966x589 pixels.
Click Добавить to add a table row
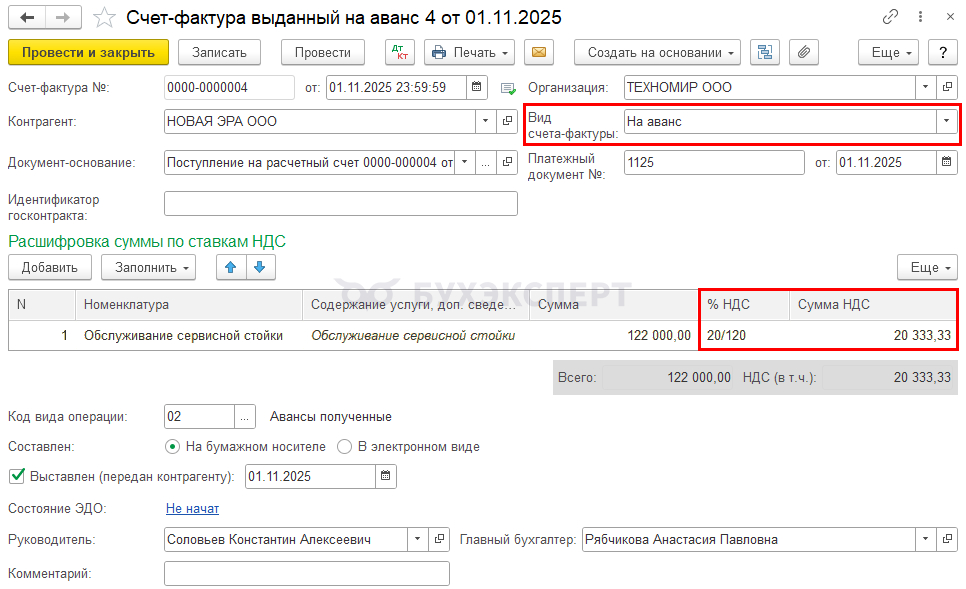(x=50, y=267)
